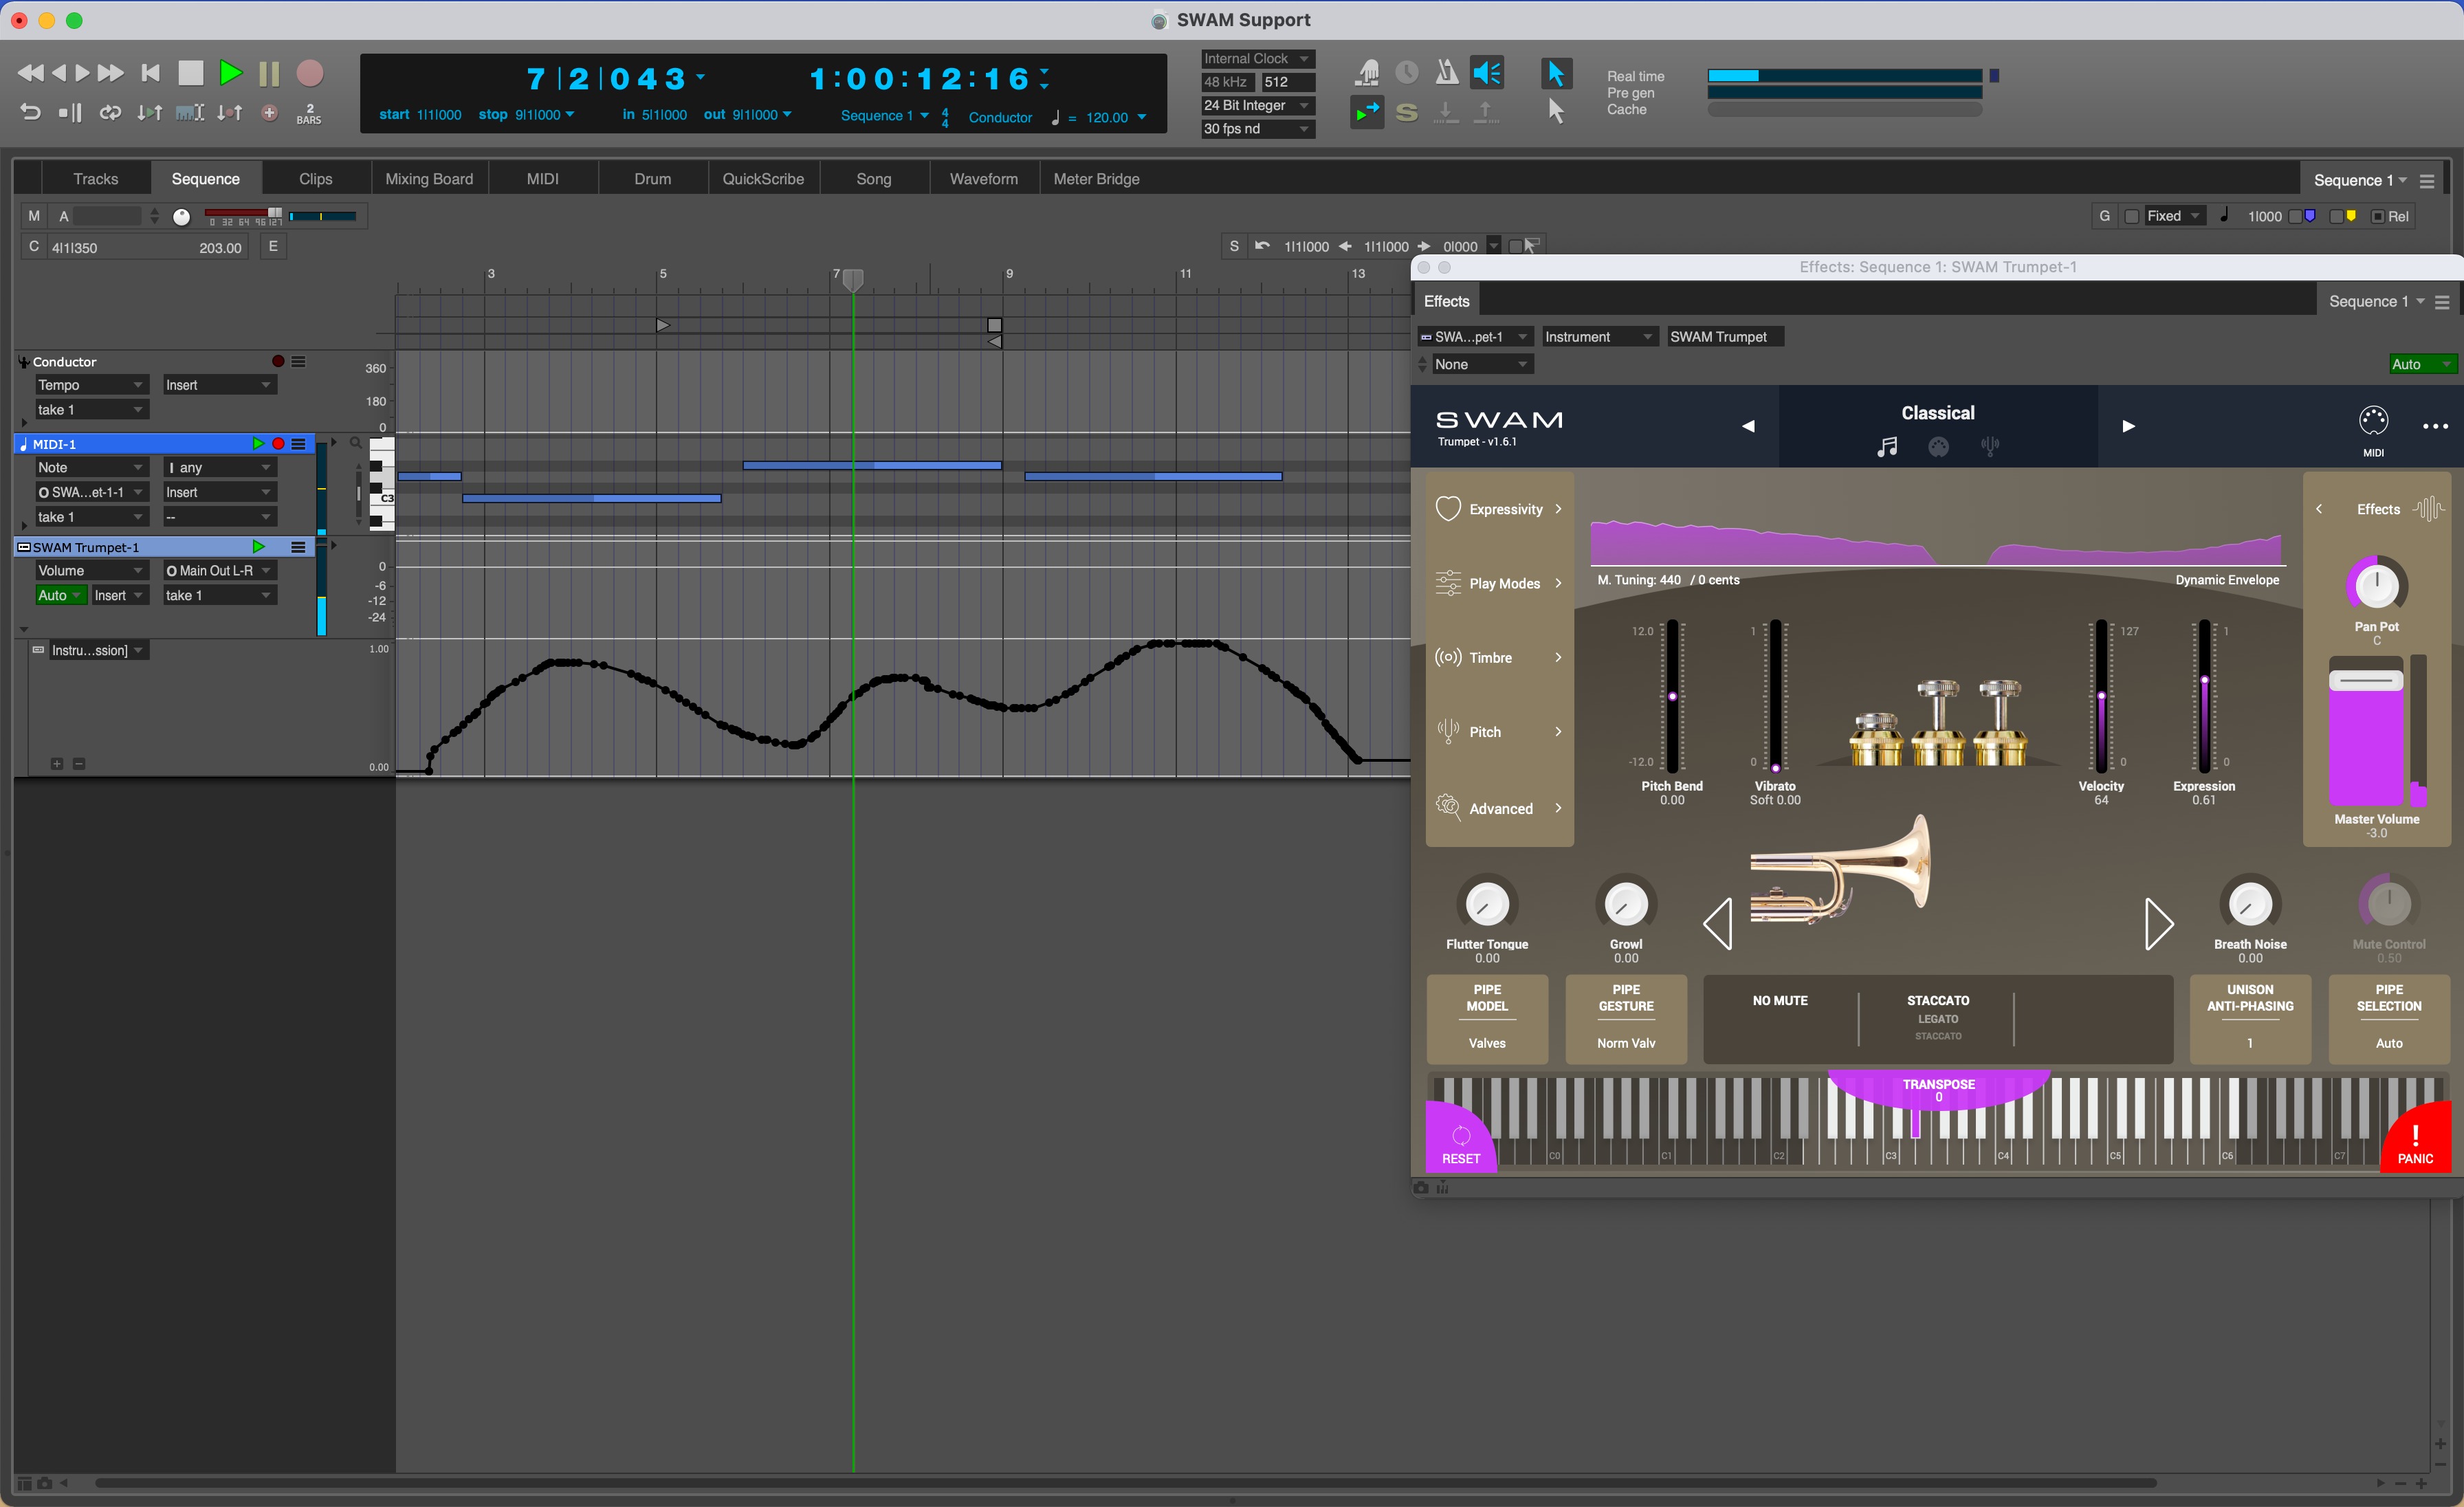Toggle the blue marker snap checkbox

coord(2296,217)
